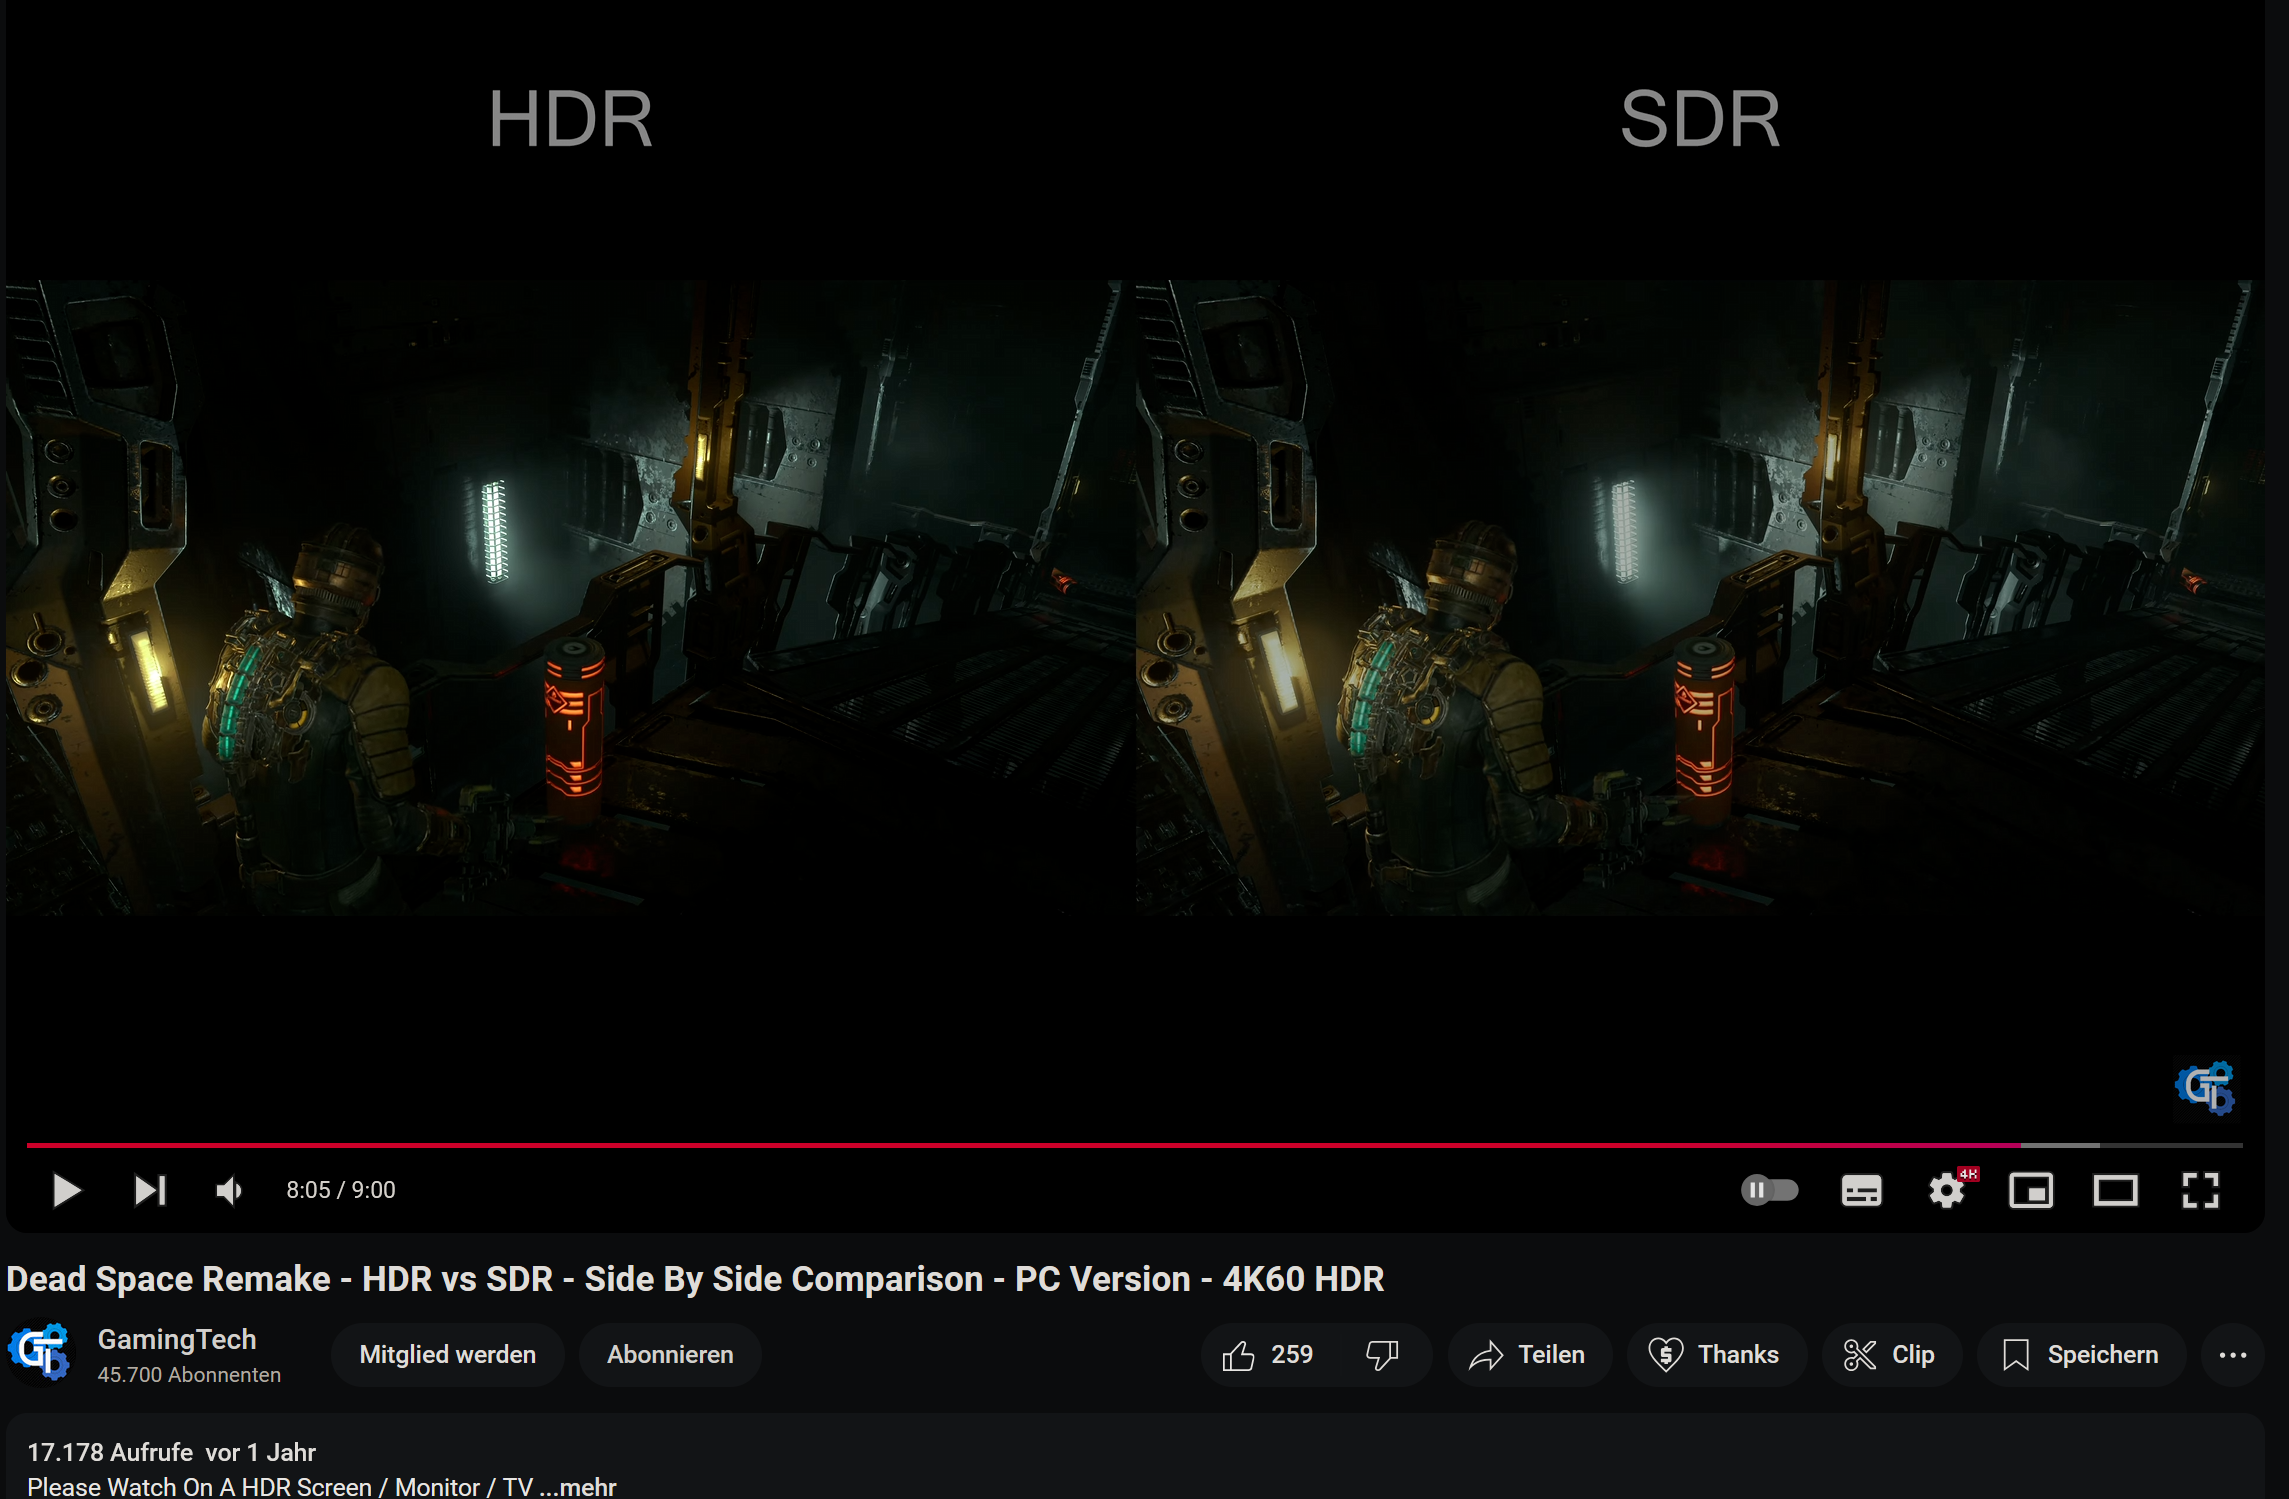This screenshot has height=1499, width=2289.
Task: Click the Teilen share button
Action: click(1528, 1355)
